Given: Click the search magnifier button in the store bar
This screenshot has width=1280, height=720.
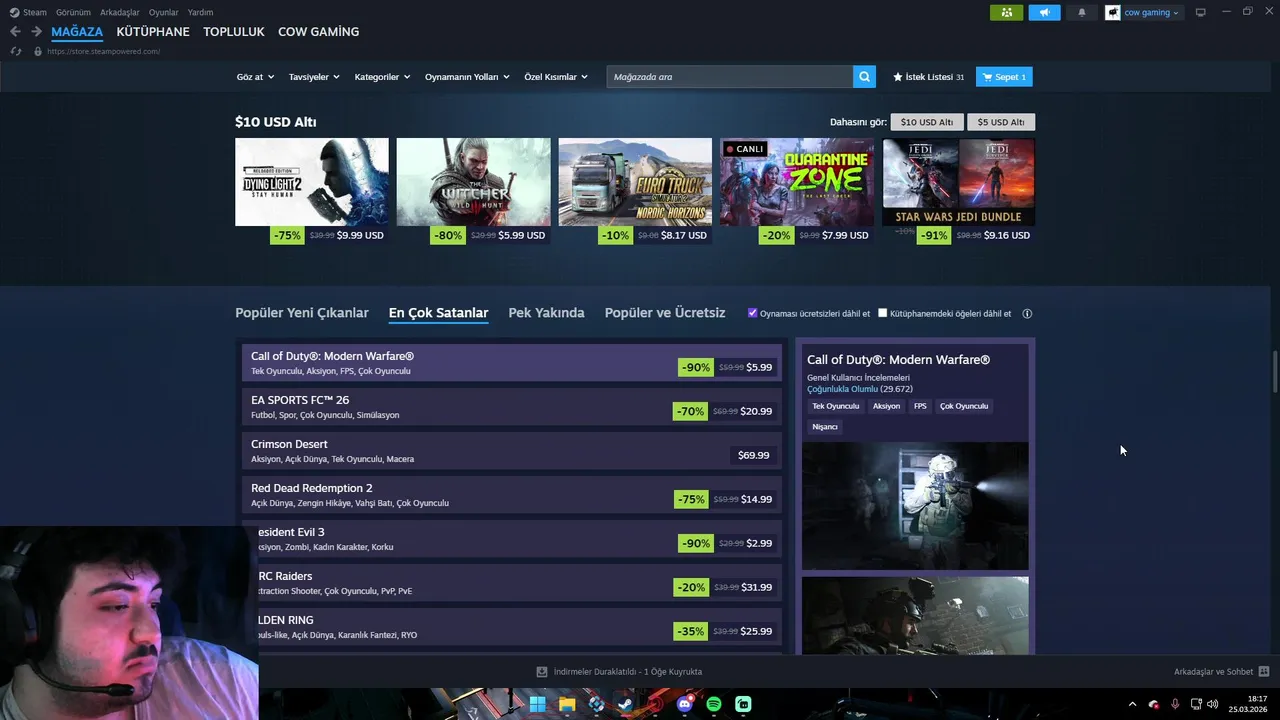Looking at the screenshot, I should coord(864,77).
